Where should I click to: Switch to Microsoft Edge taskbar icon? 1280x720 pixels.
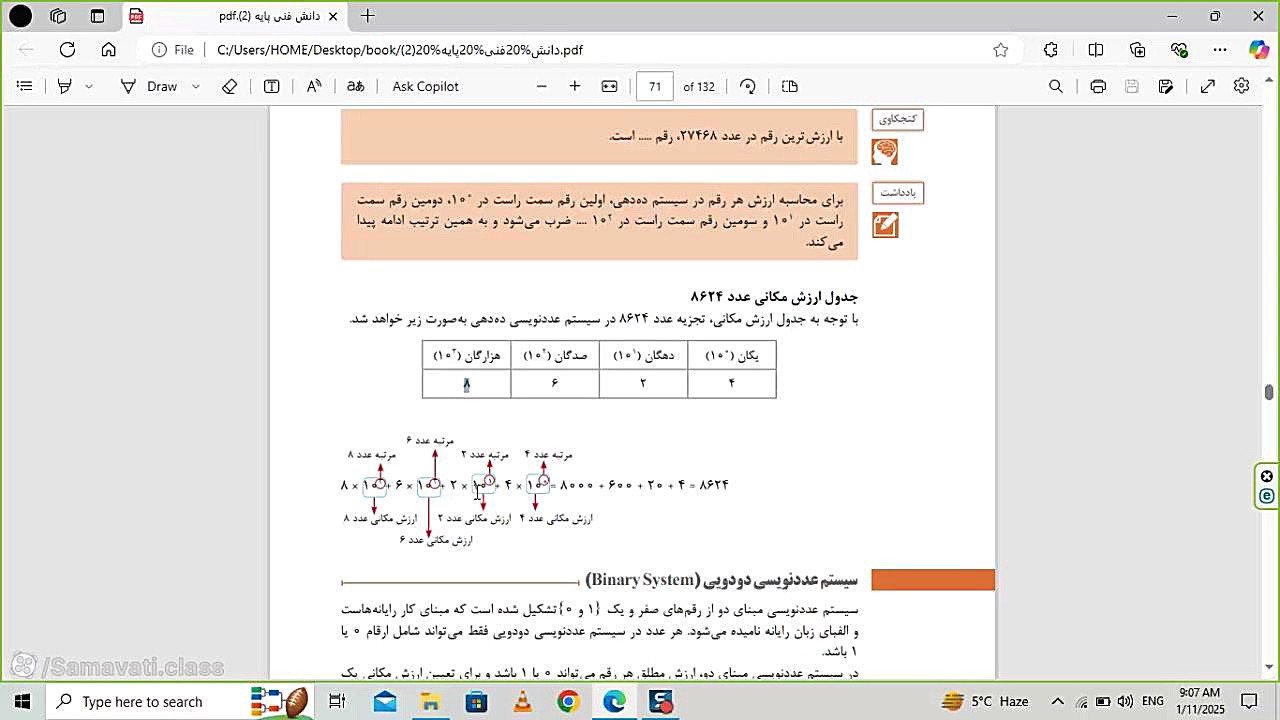(614, 701)
